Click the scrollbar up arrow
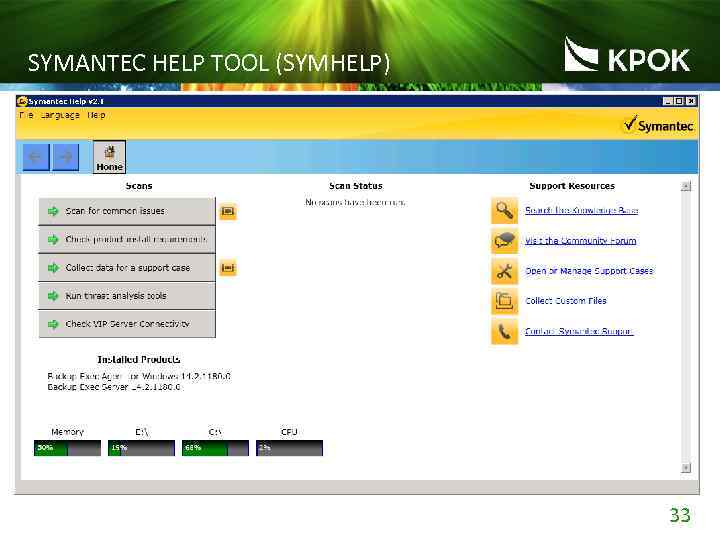 click(686, 186)
